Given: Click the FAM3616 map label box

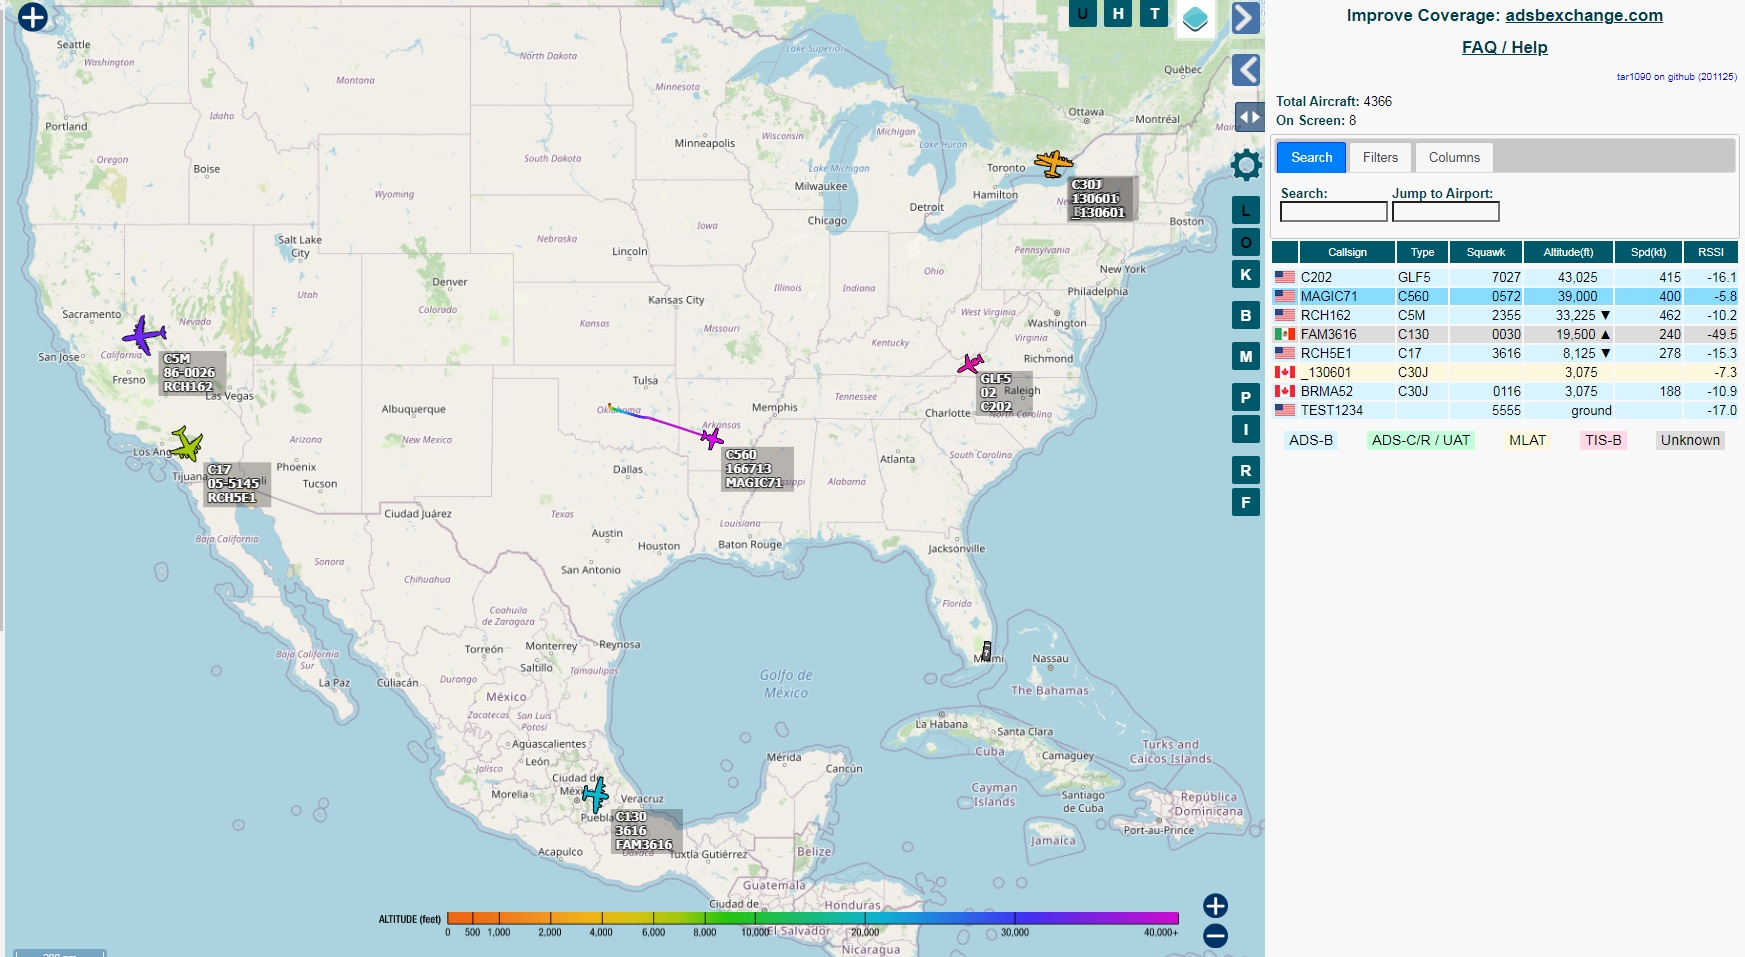Looking at the screenshot, I should 648,831.
